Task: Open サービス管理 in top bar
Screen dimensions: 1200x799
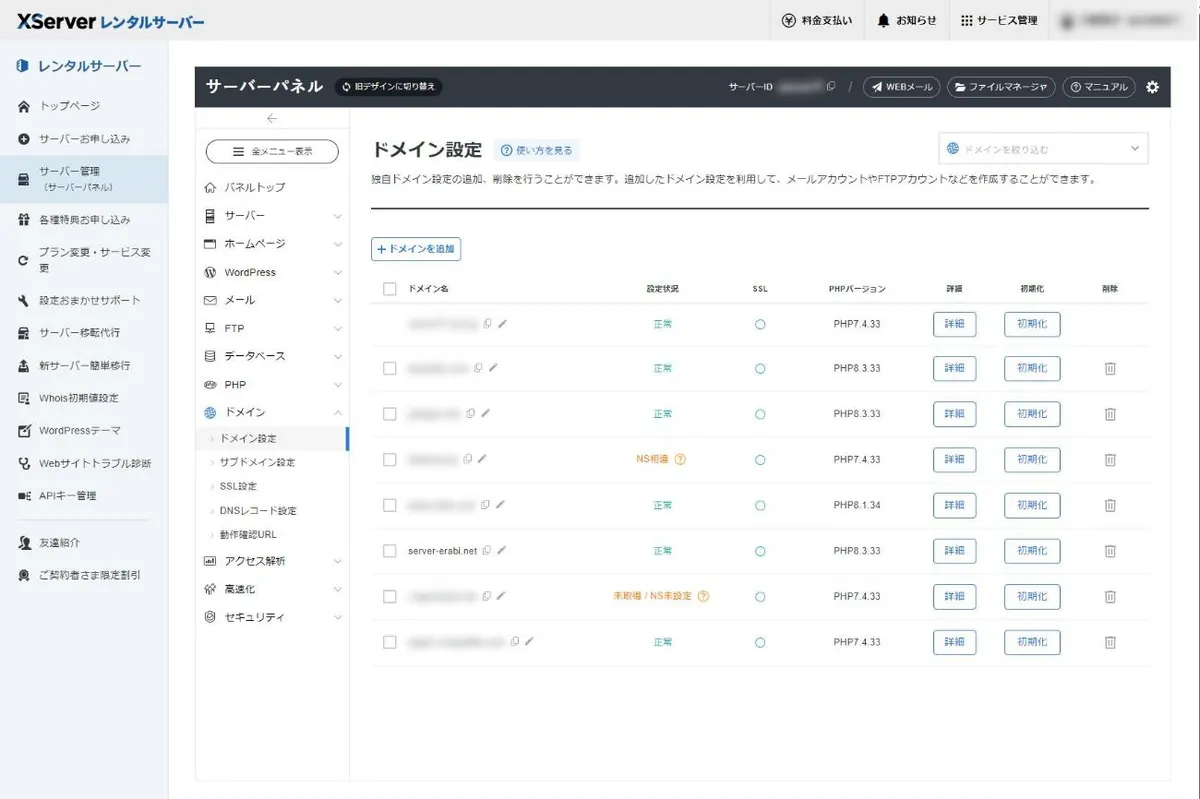Action: [999, 20]
